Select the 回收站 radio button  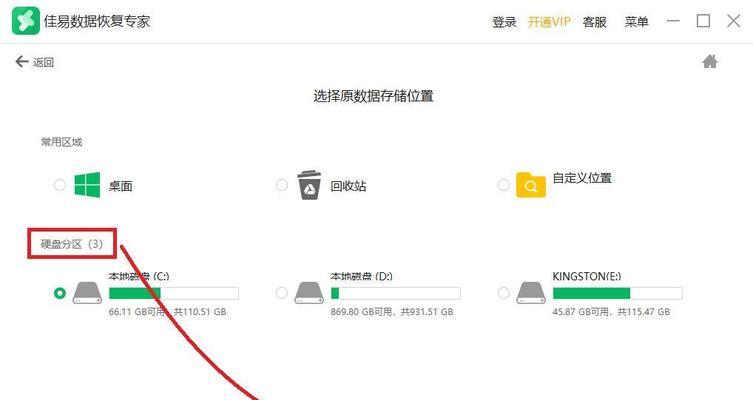coord(282,185)
